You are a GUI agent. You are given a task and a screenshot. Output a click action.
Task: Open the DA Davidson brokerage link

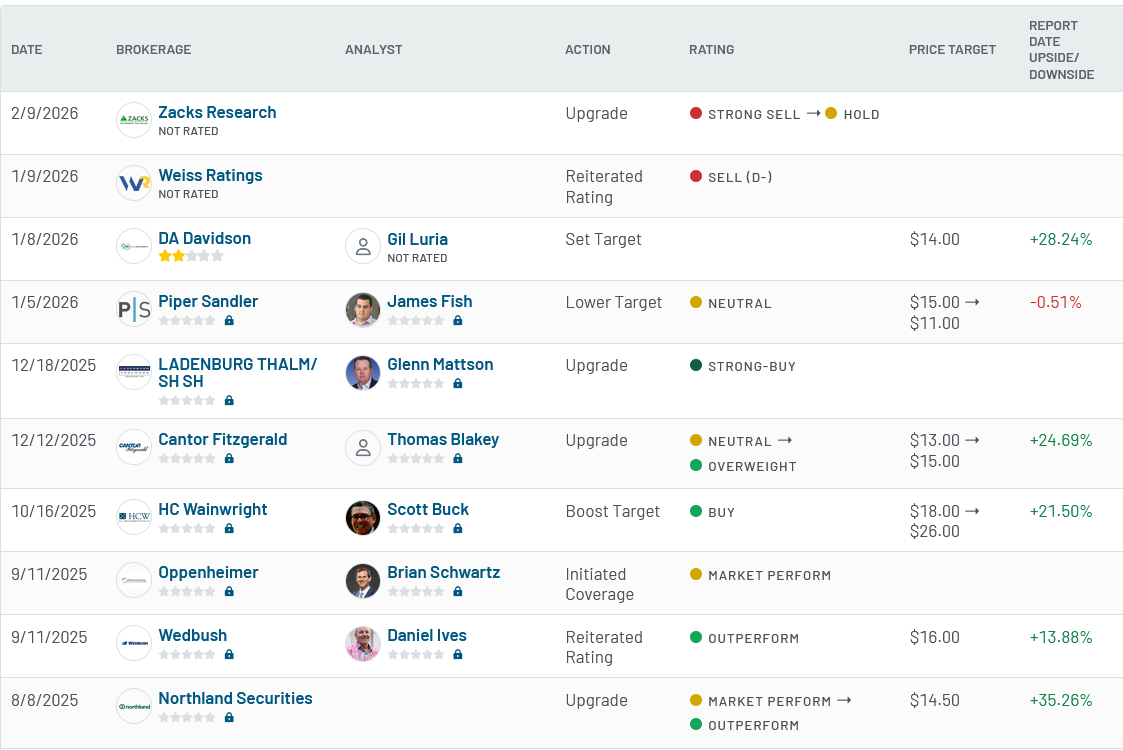tap(204, 239)
